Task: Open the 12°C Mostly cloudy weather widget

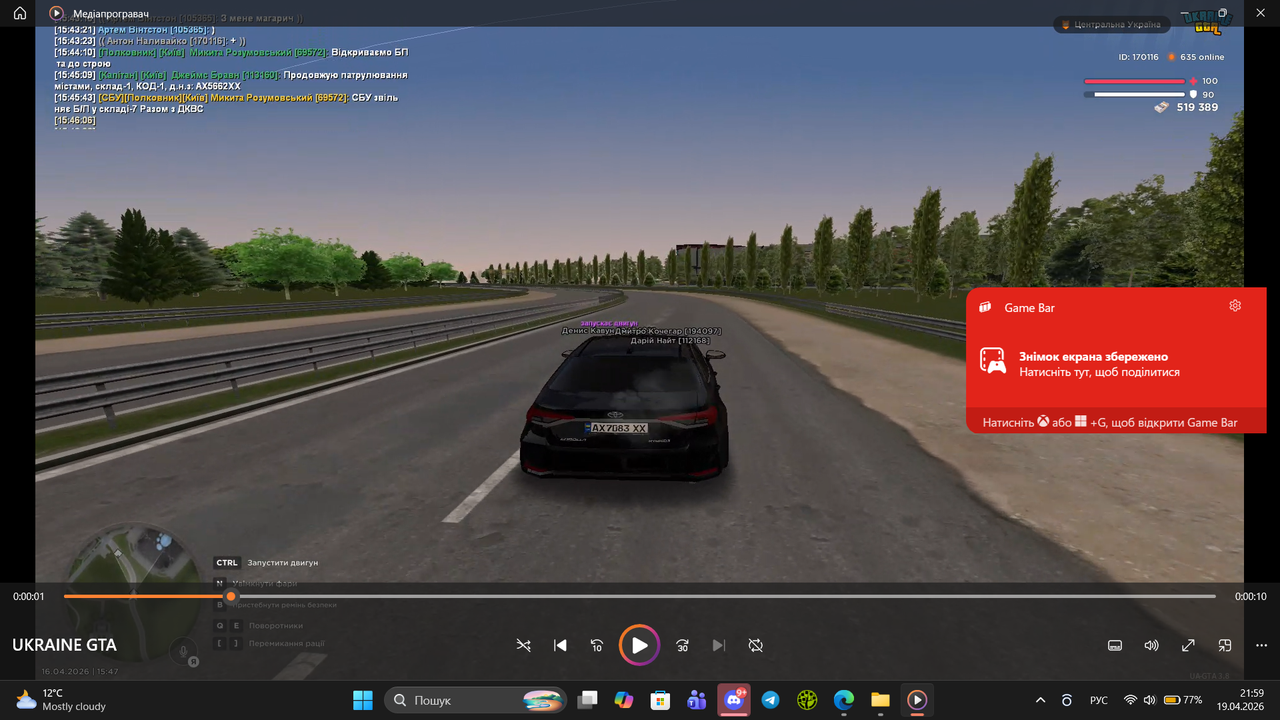Action: (60, 700)
